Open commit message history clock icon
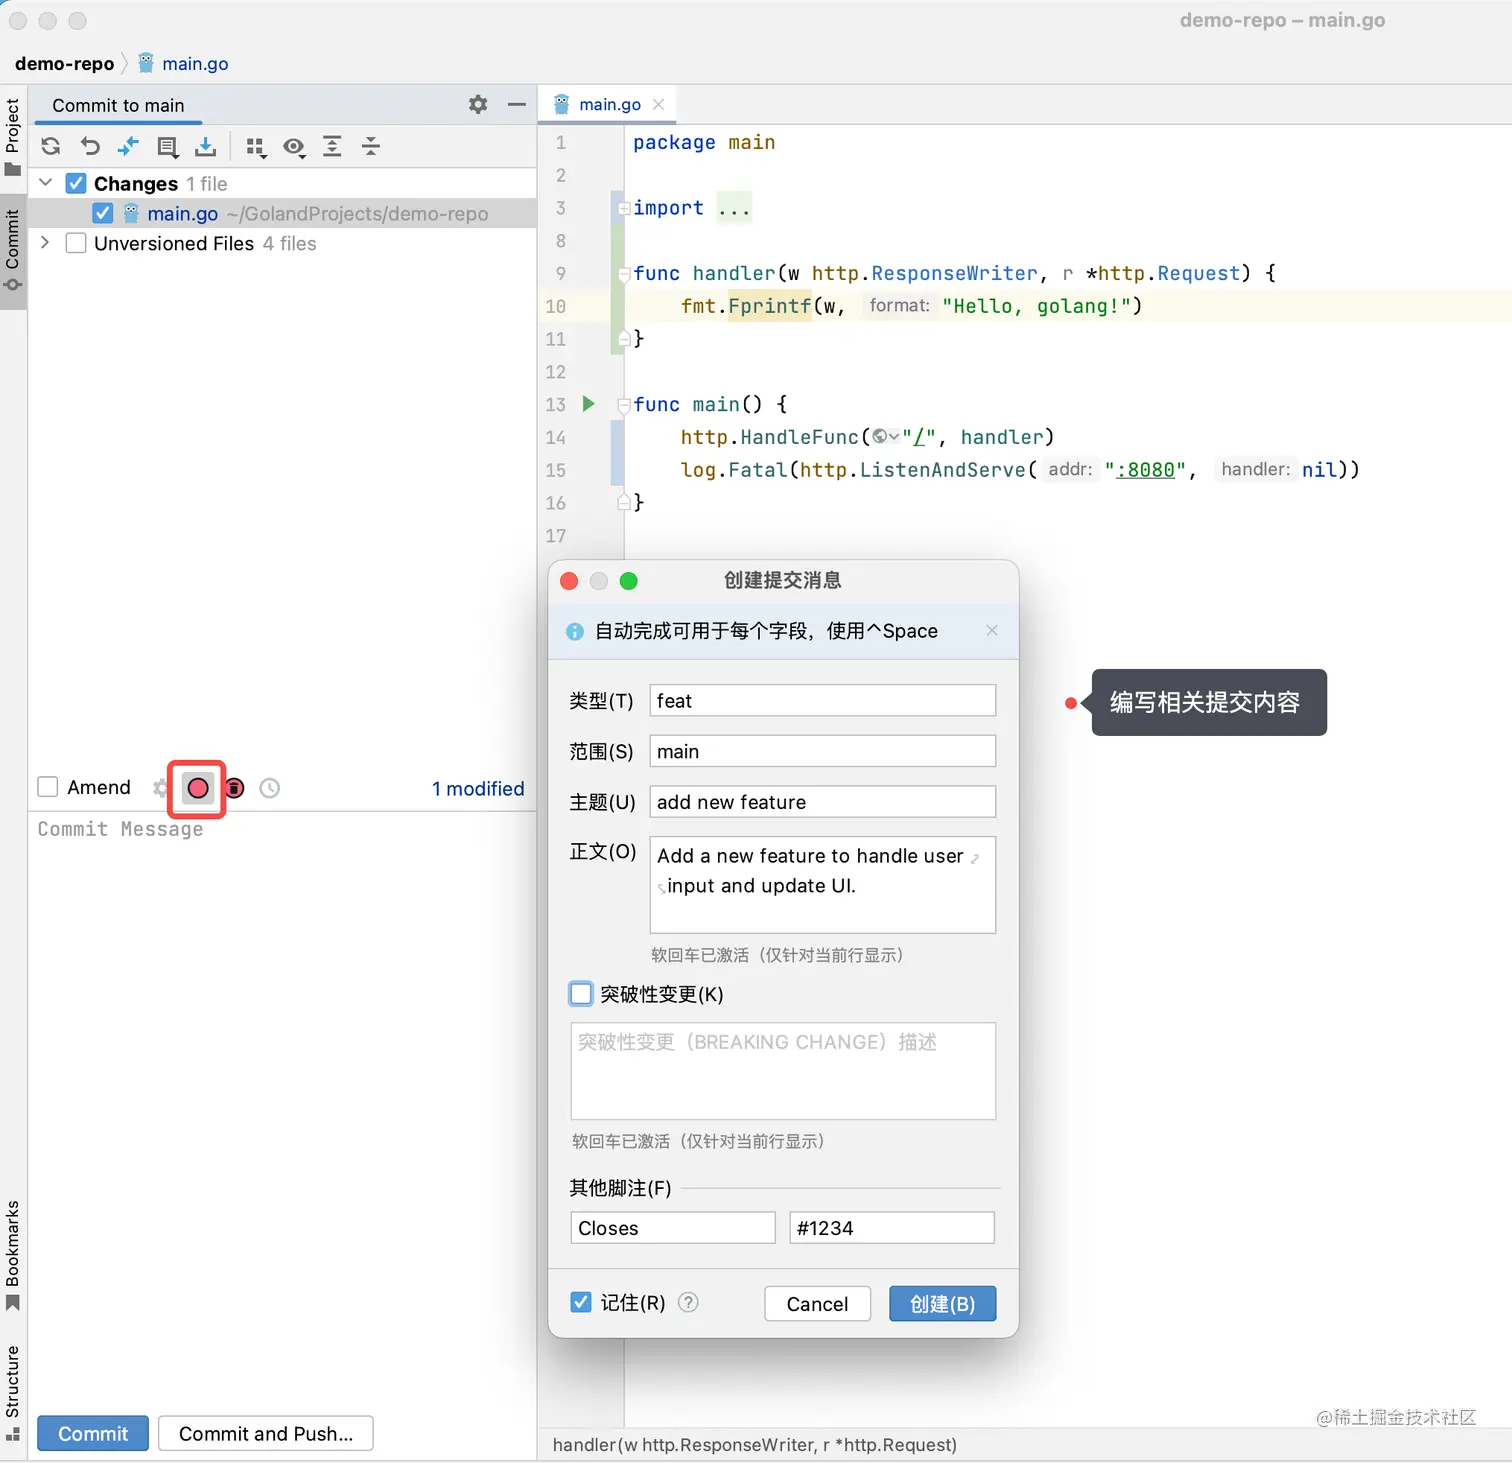The width and height of the screenshot is (1512, 1463). [x=269, y=788]
